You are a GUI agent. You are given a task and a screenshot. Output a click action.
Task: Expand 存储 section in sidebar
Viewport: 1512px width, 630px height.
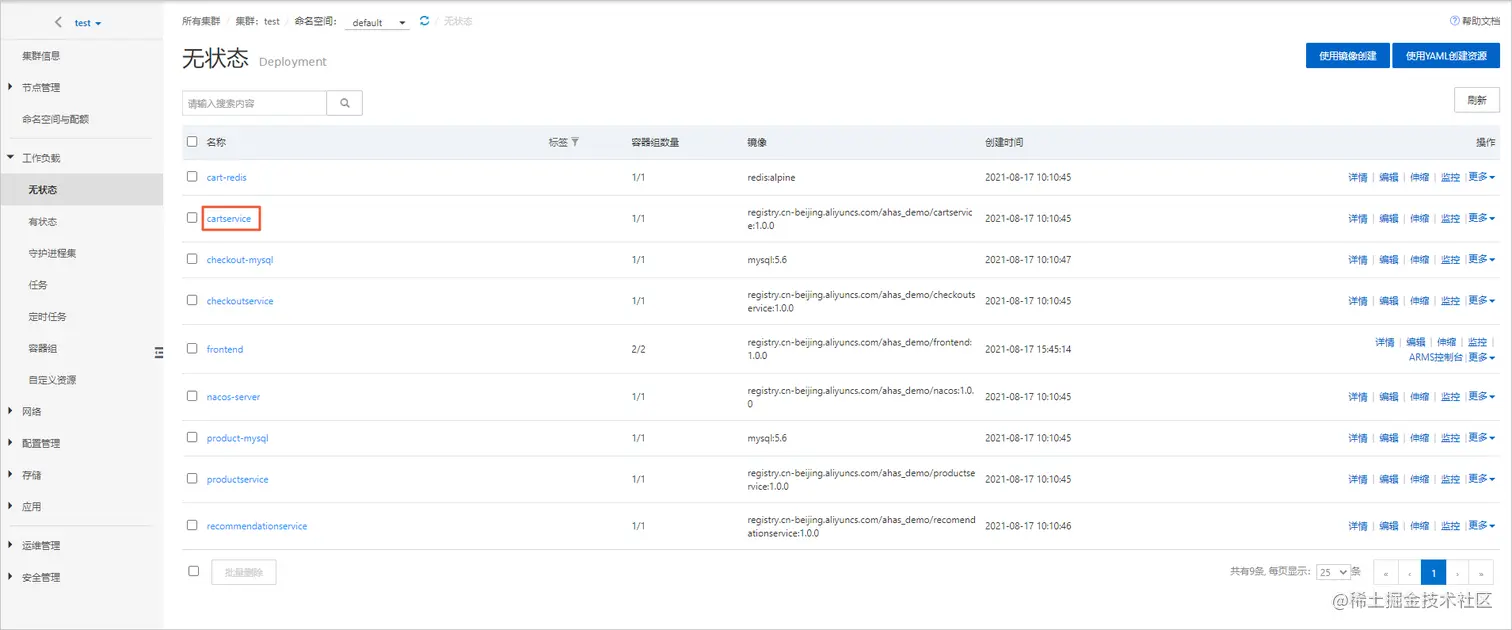31,475
